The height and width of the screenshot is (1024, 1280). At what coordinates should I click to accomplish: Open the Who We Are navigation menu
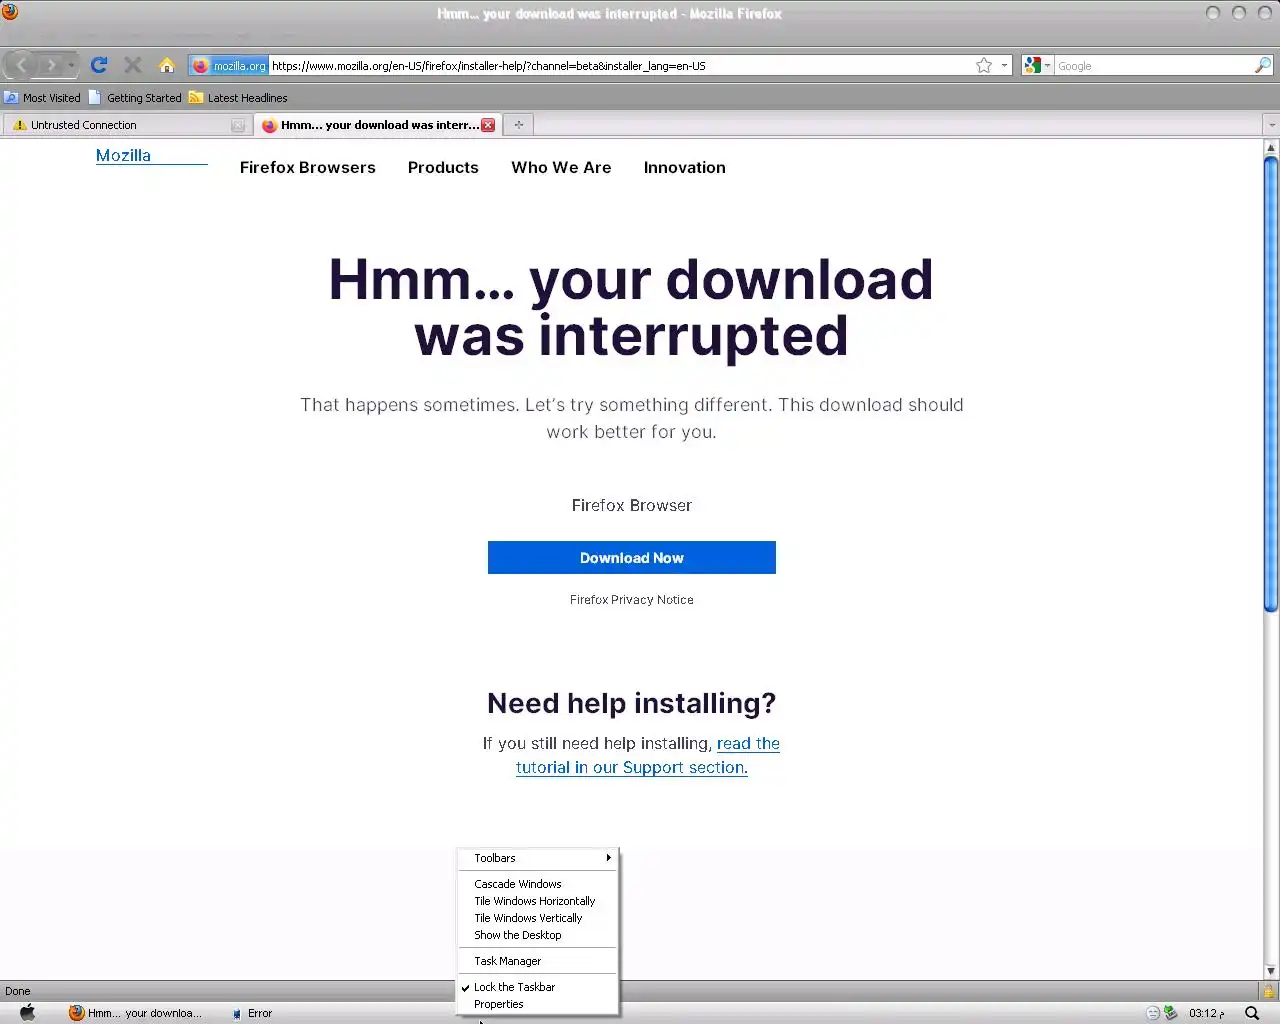561,167
